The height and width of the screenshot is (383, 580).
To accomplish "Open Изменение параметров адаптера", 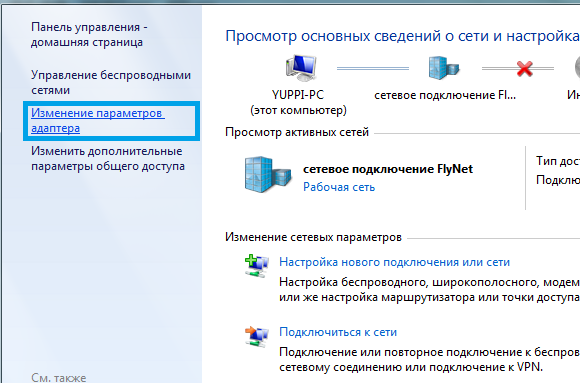I will 98,120.
